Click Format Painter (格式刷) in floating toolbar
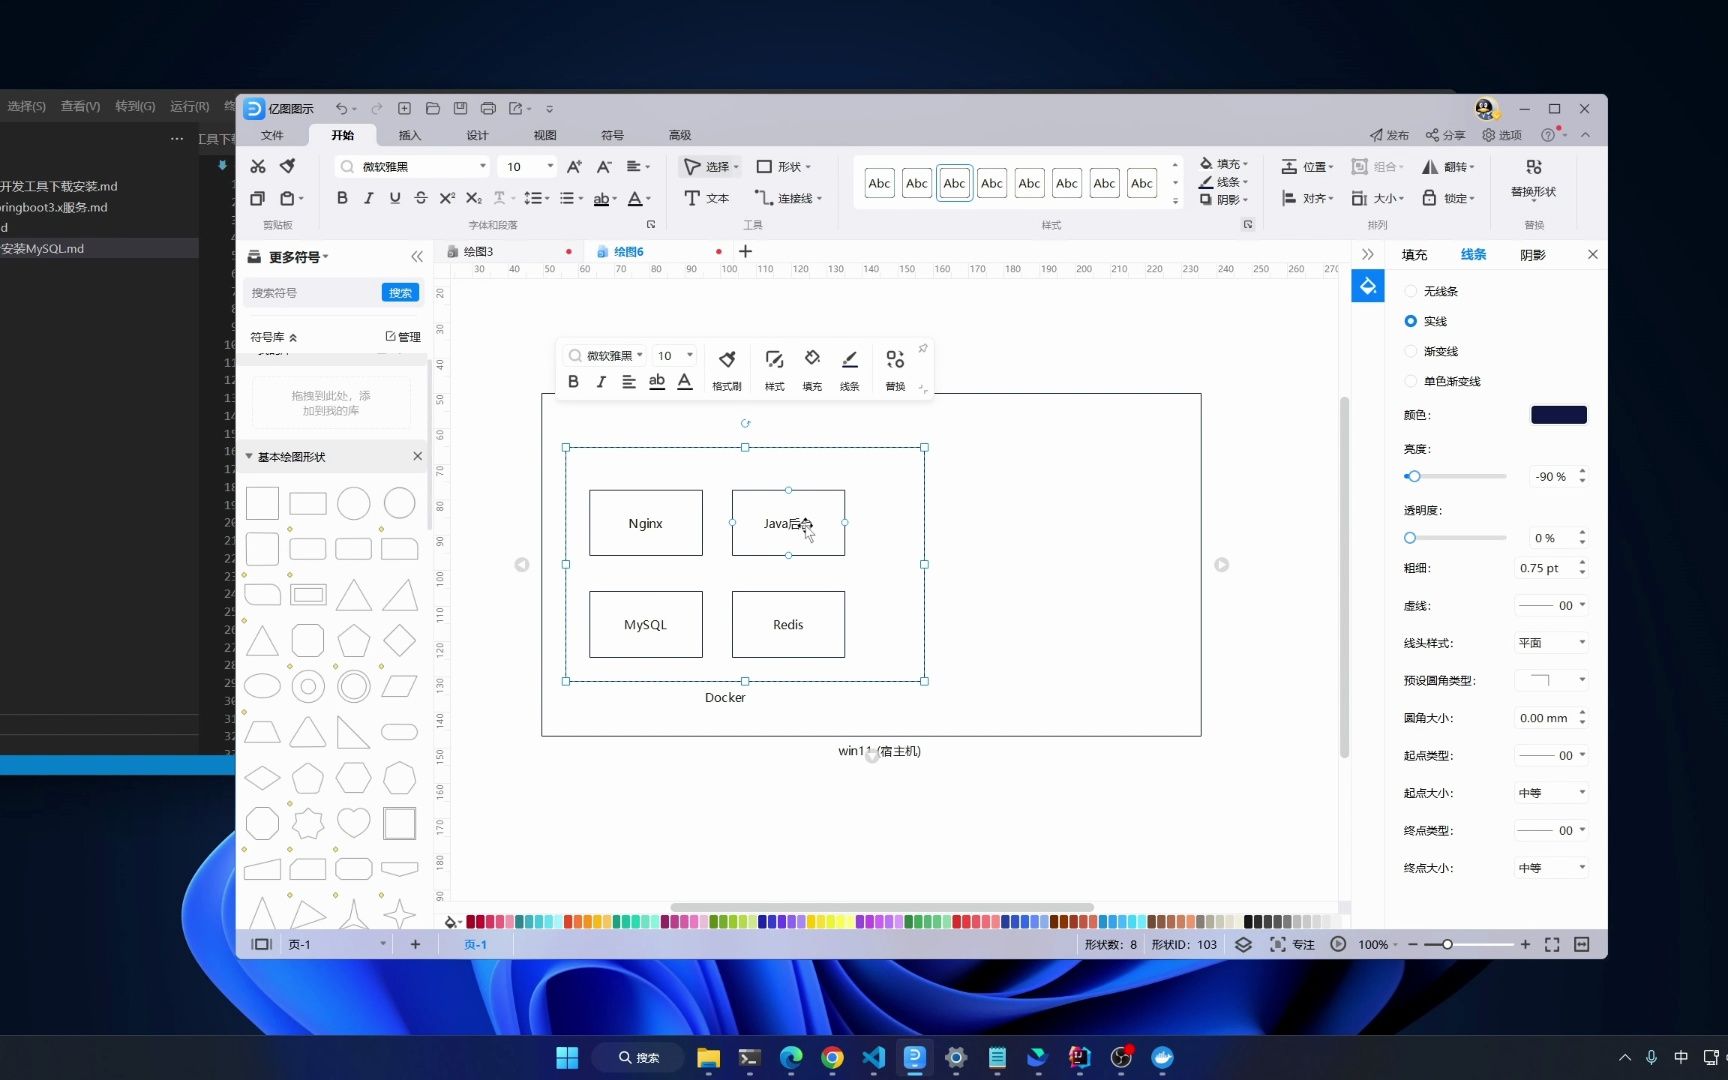The width and height of the screenshot is (1728, 1080). [727, 369]
